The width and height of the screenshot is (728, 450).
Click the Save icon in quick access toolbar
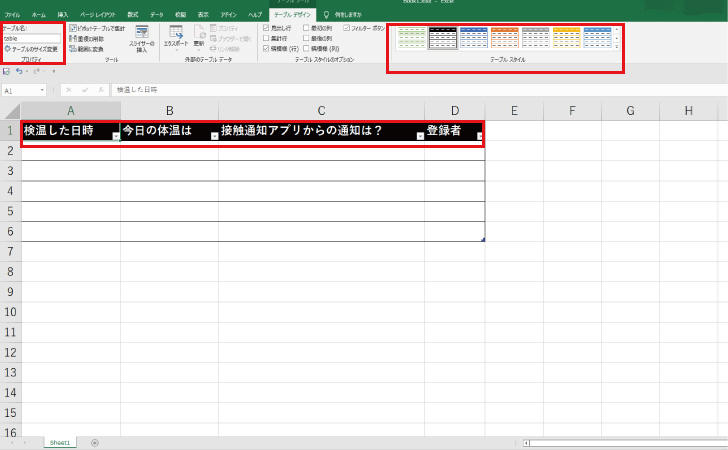coord(6,71)
